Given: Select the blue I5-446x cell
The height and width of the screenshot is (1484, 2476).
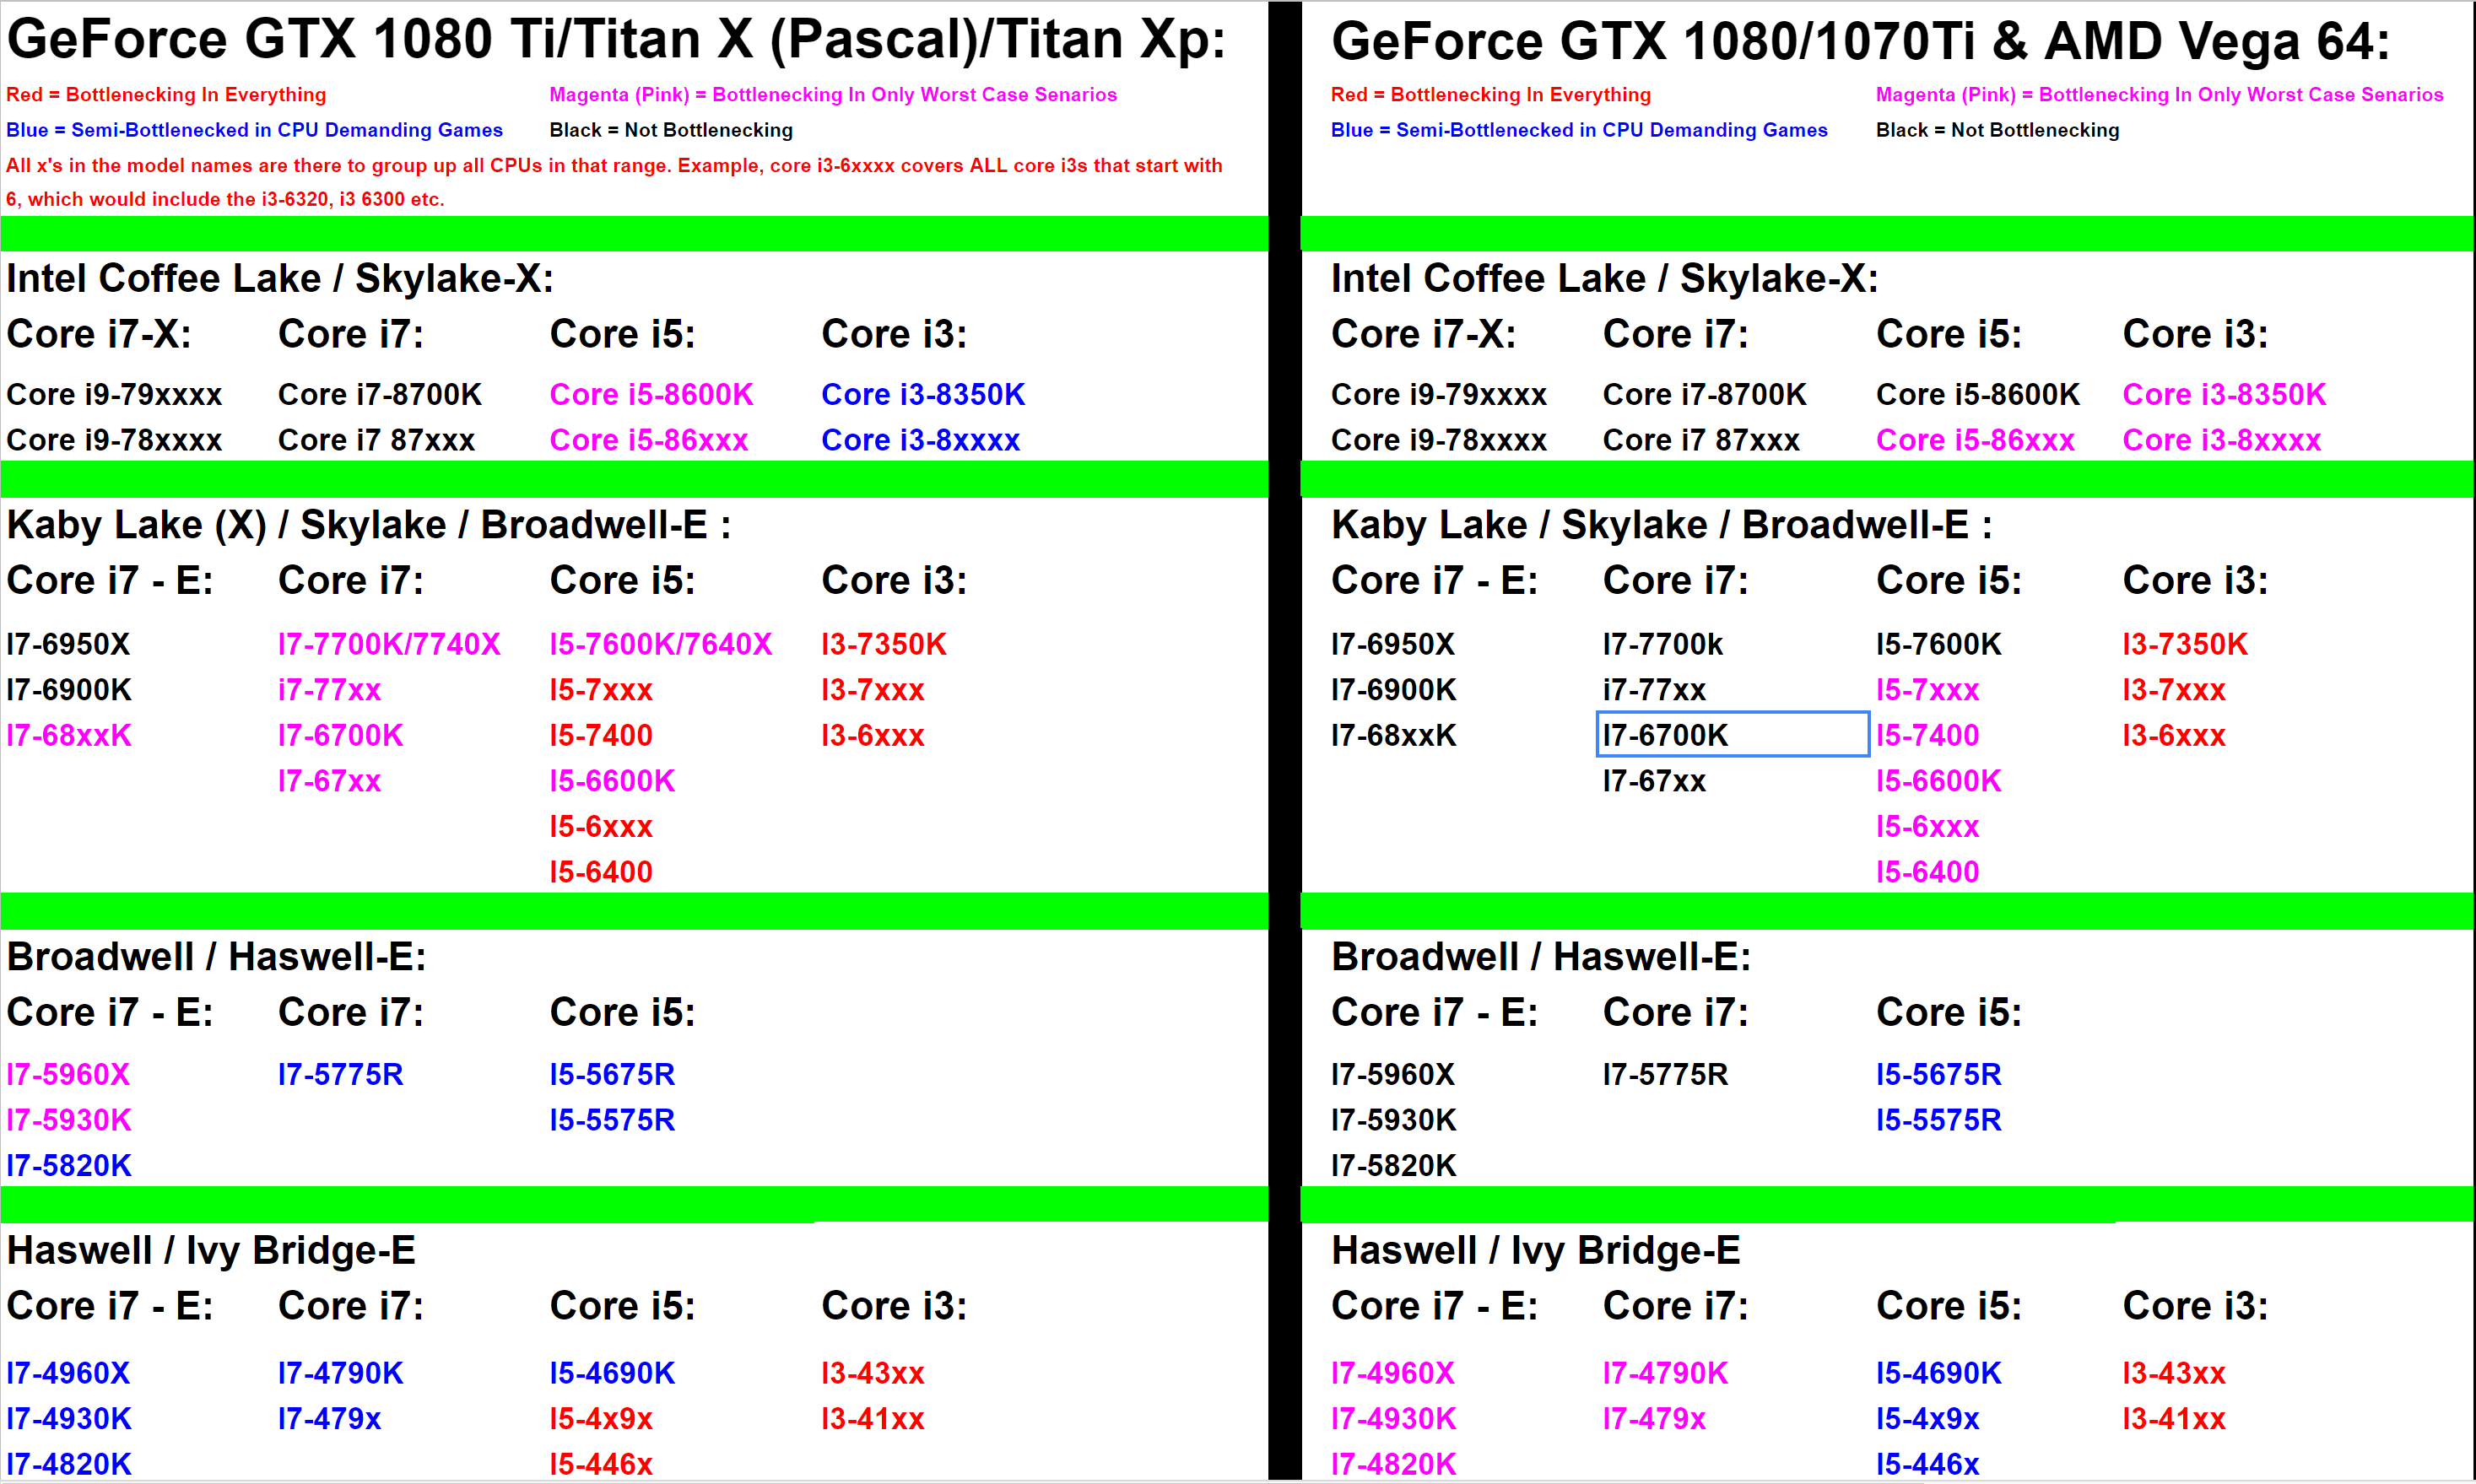Looking at the screenshot, I should click(1927, 1464).
